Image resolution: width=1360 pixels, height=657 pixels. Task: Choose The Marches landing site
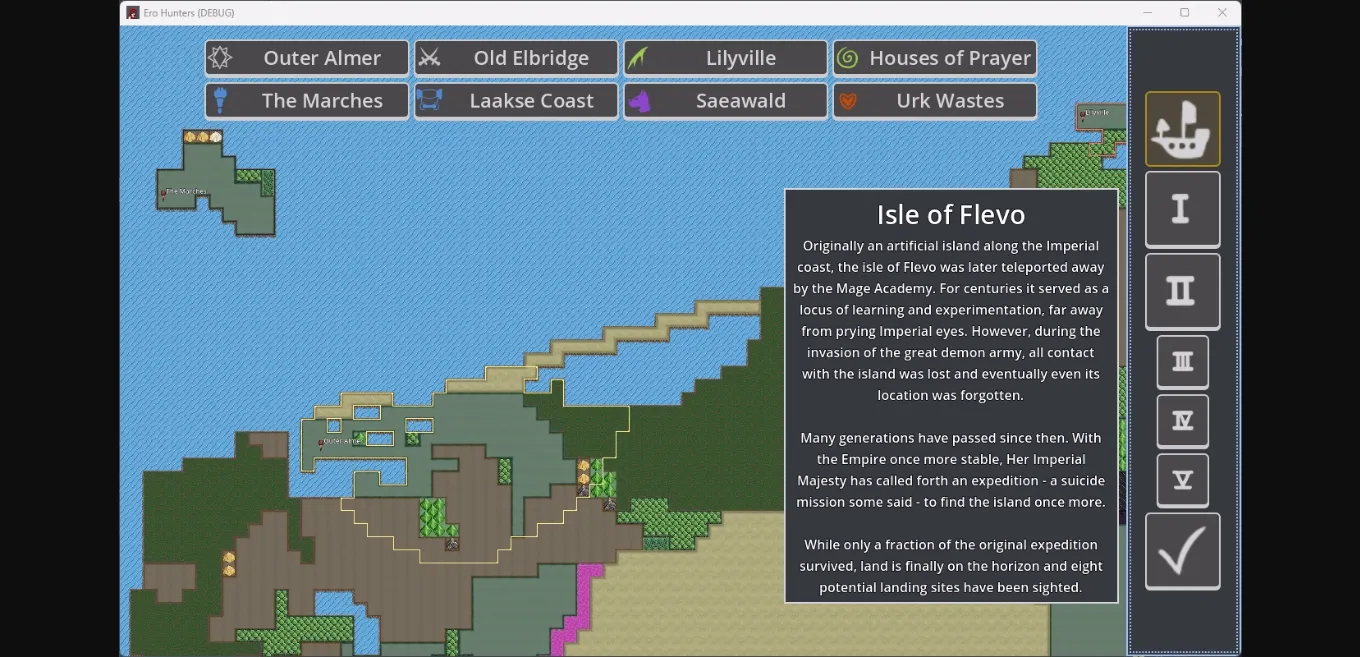point(307,101)
